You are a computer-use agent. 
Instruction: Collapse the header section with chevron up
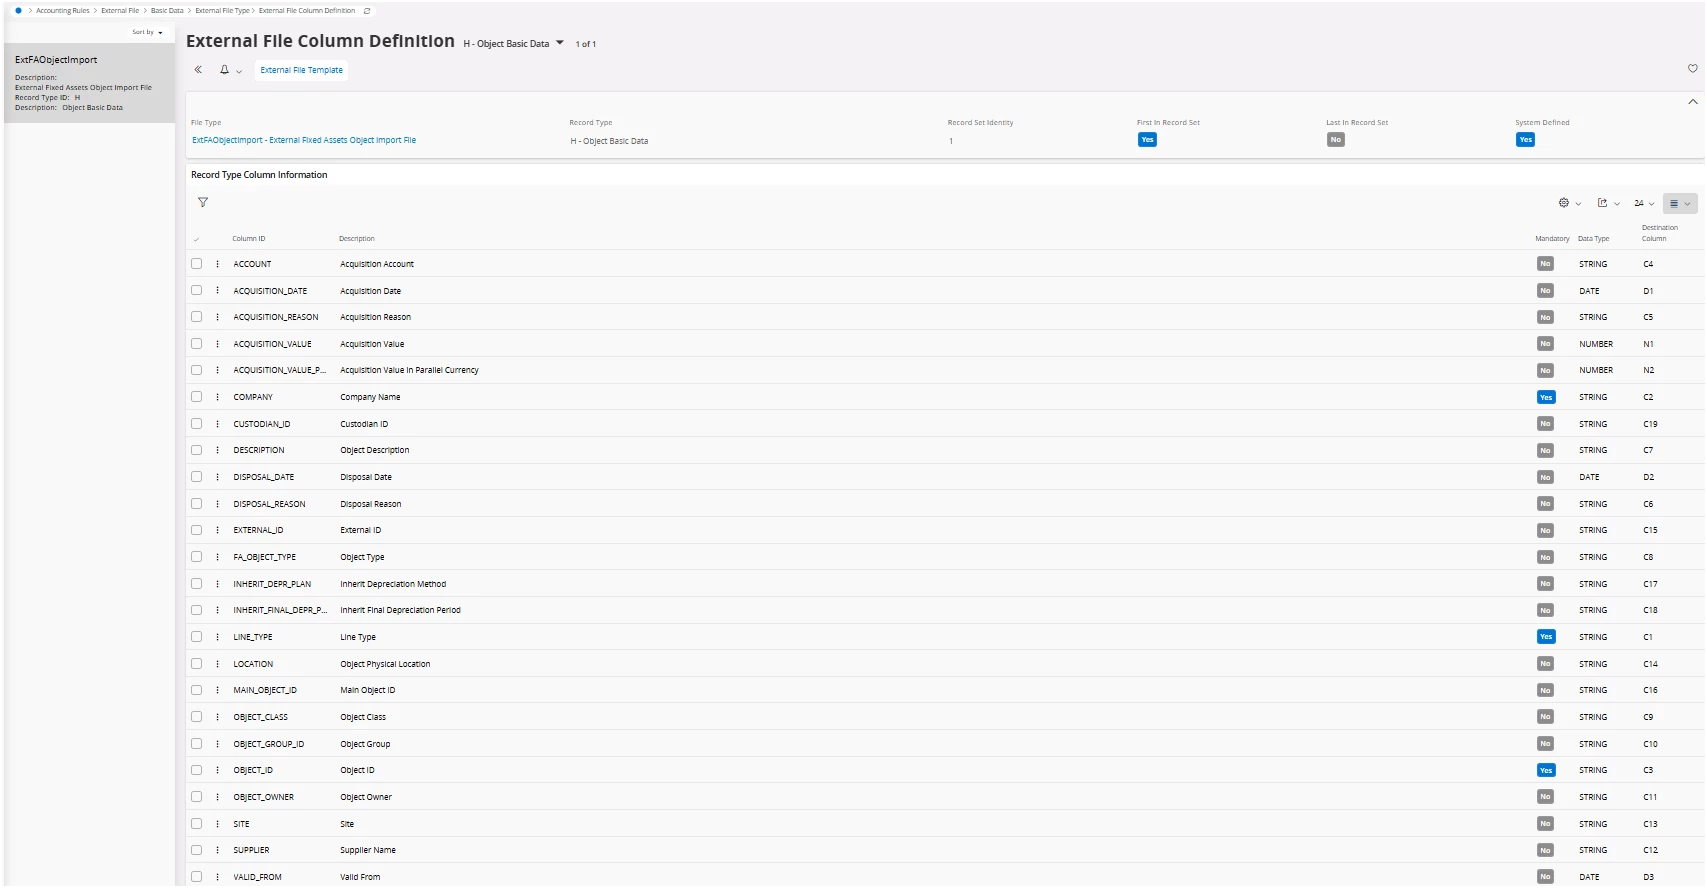1692,102
